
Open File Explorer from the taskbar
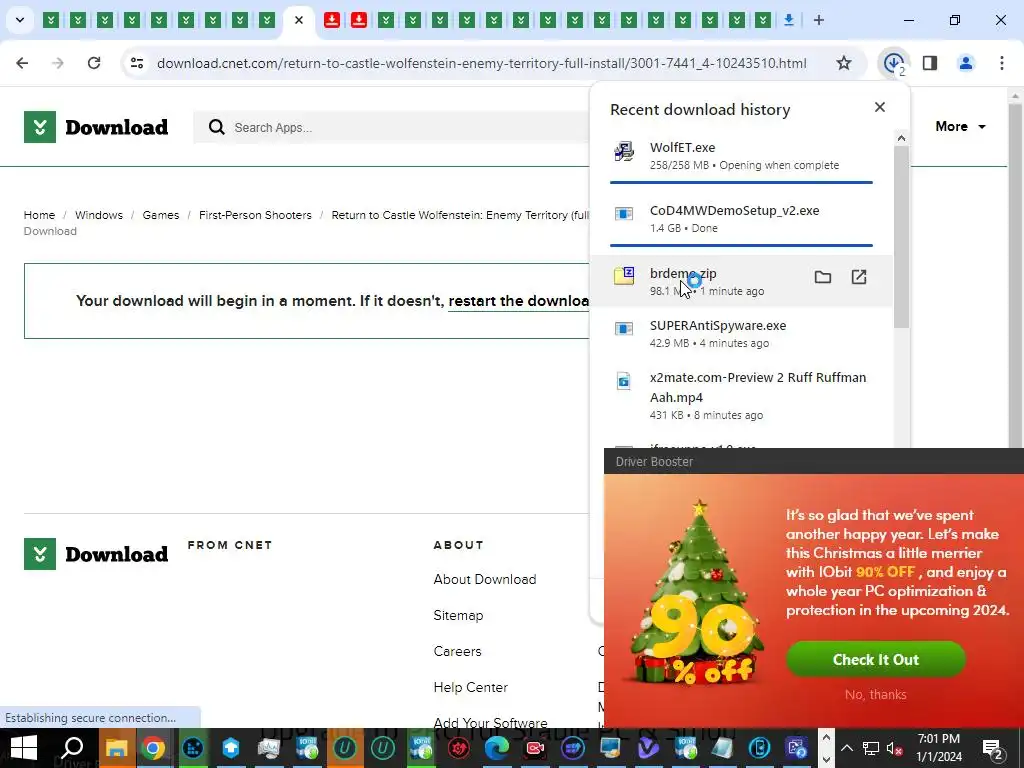pyautogui.click(x=116, y=748)
